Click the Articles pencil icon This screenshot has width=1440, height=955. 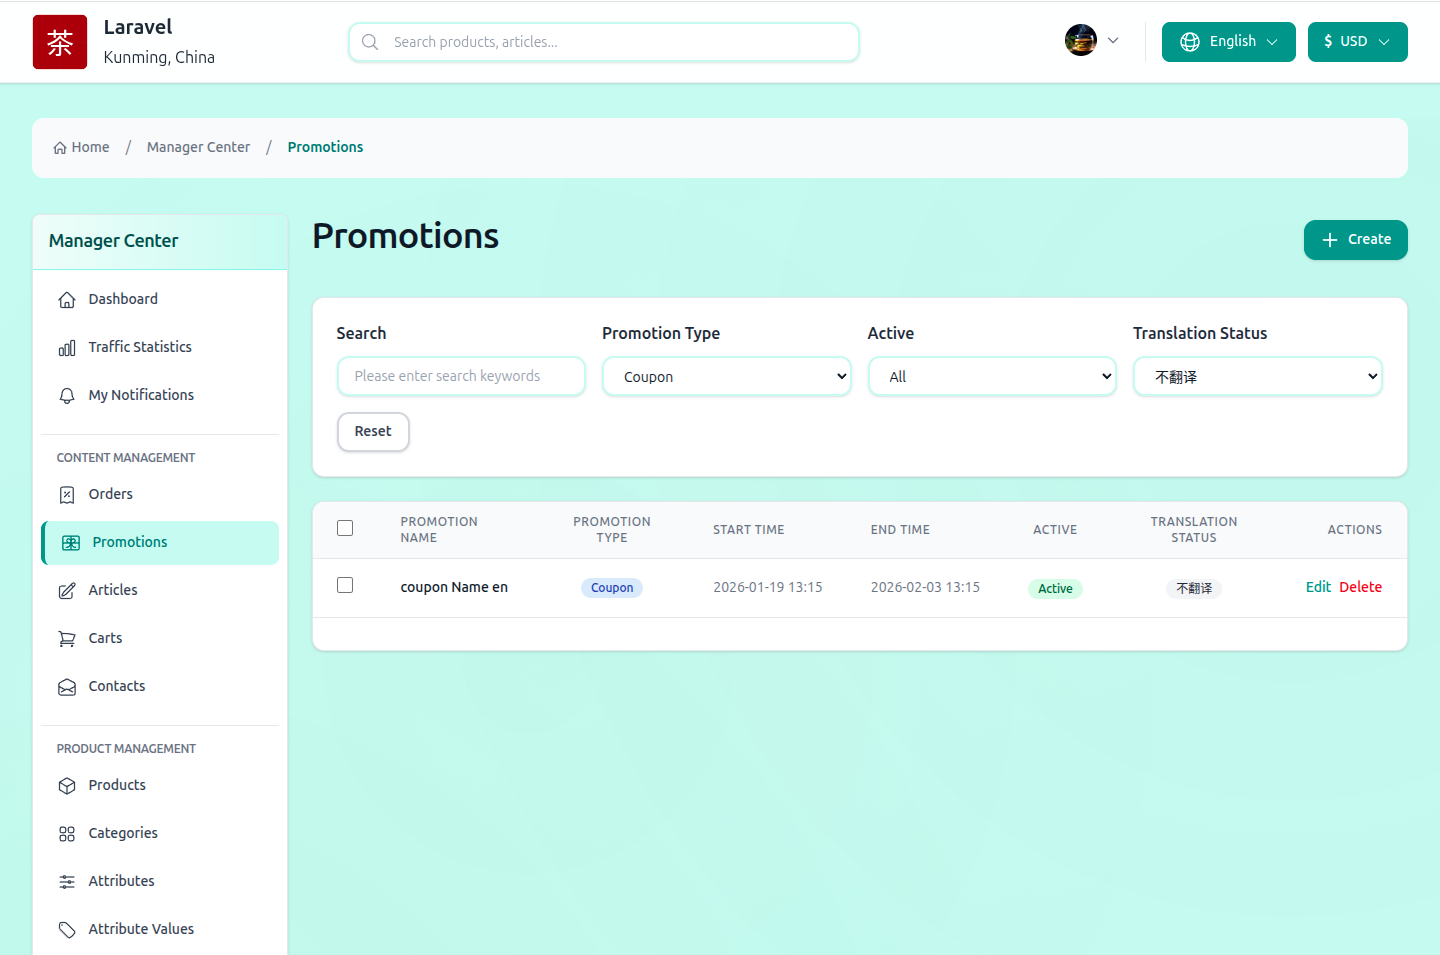pos(67,591)
